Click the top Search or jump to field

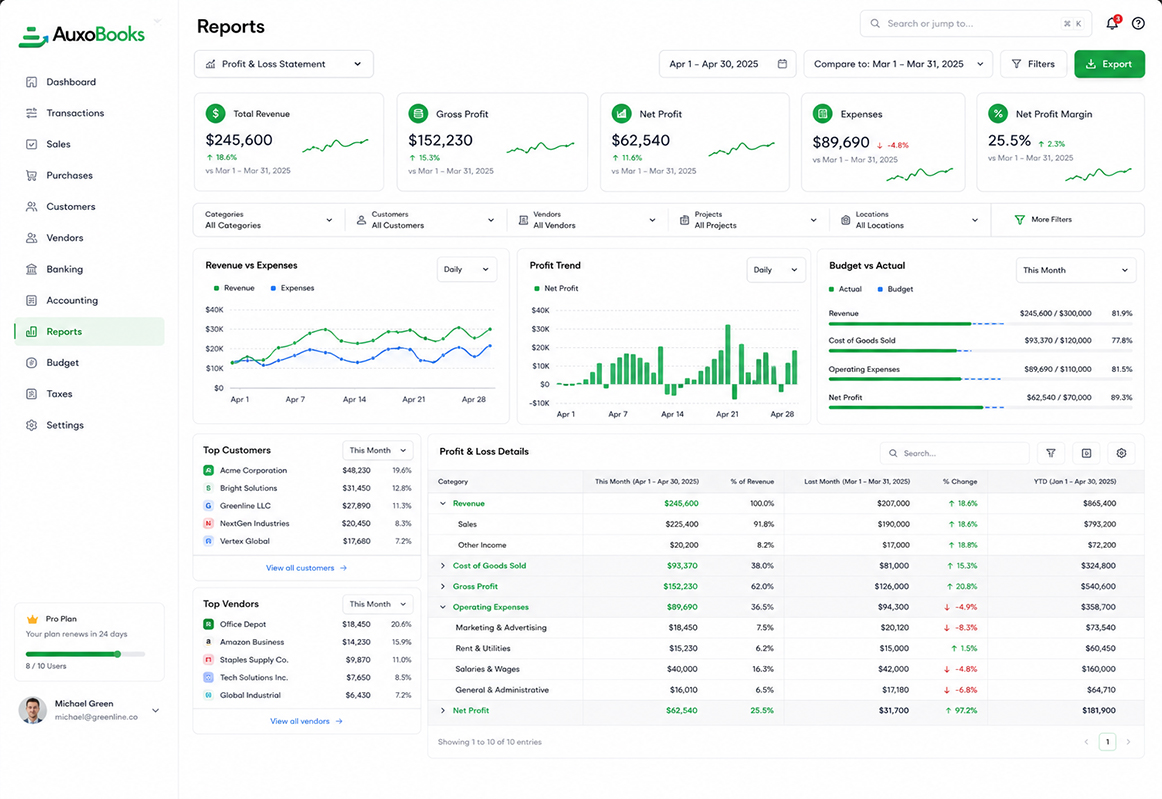[976, 24]
